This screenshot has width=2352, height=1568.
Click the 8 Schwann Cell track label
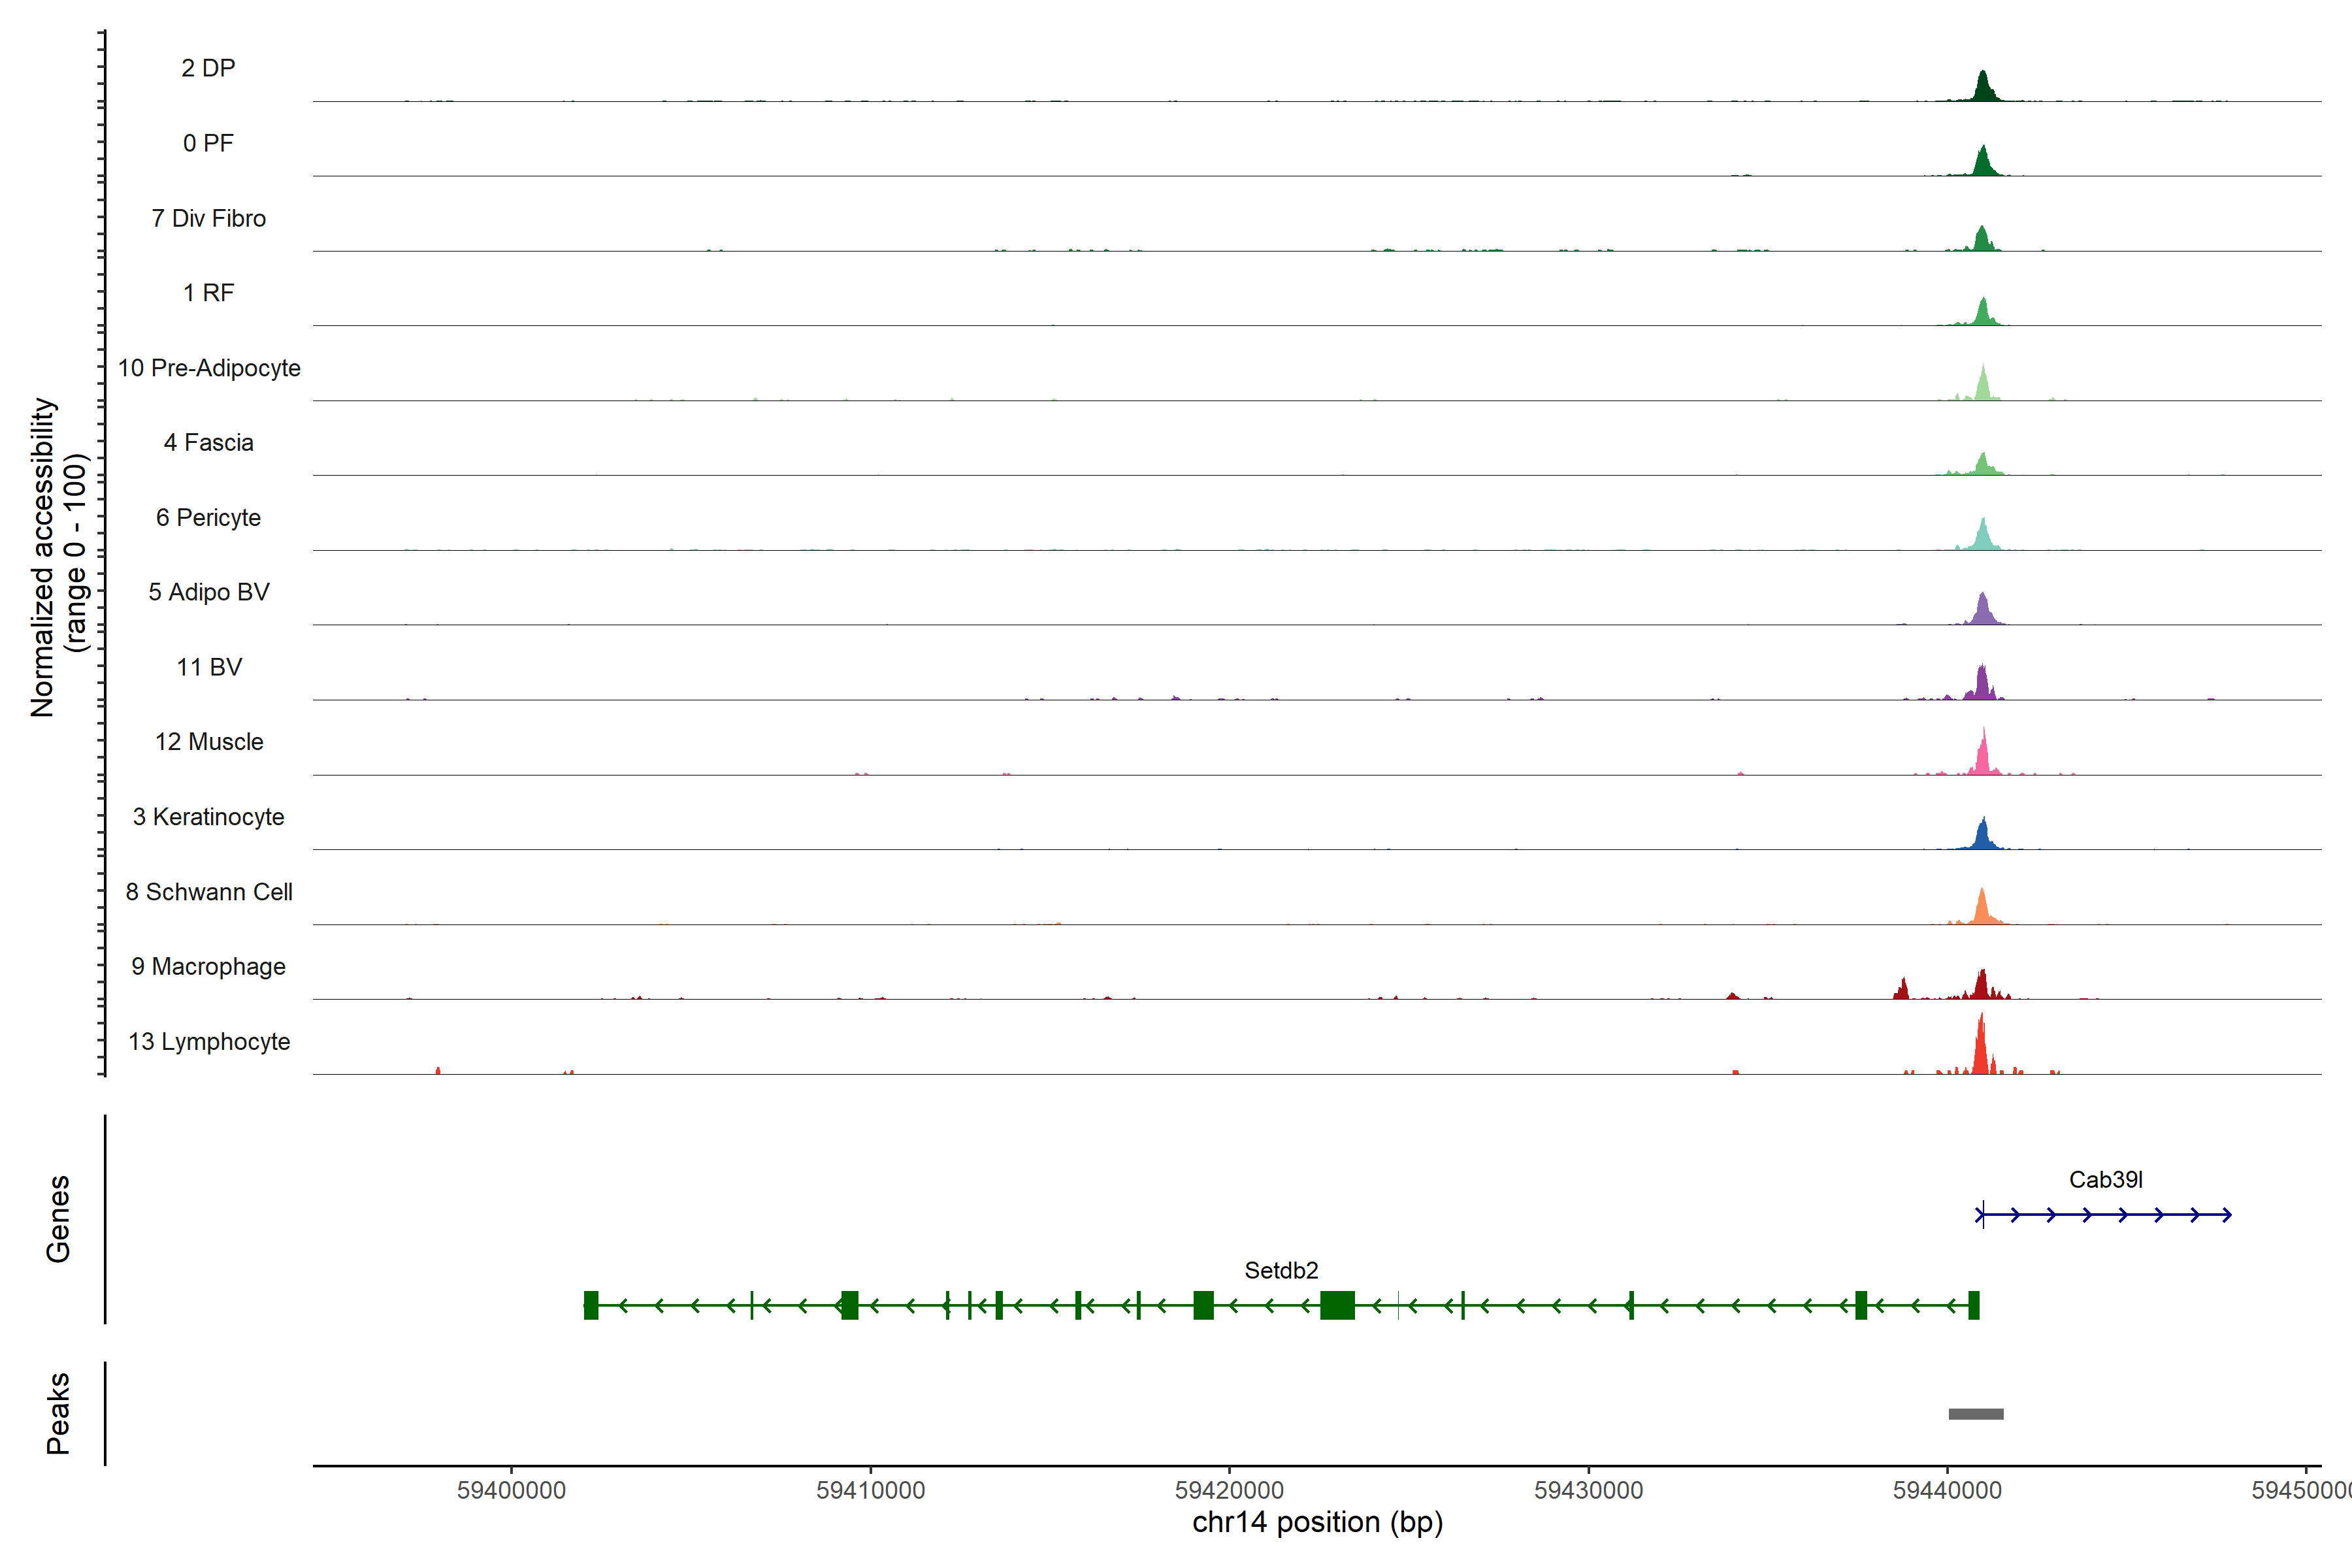209,891
